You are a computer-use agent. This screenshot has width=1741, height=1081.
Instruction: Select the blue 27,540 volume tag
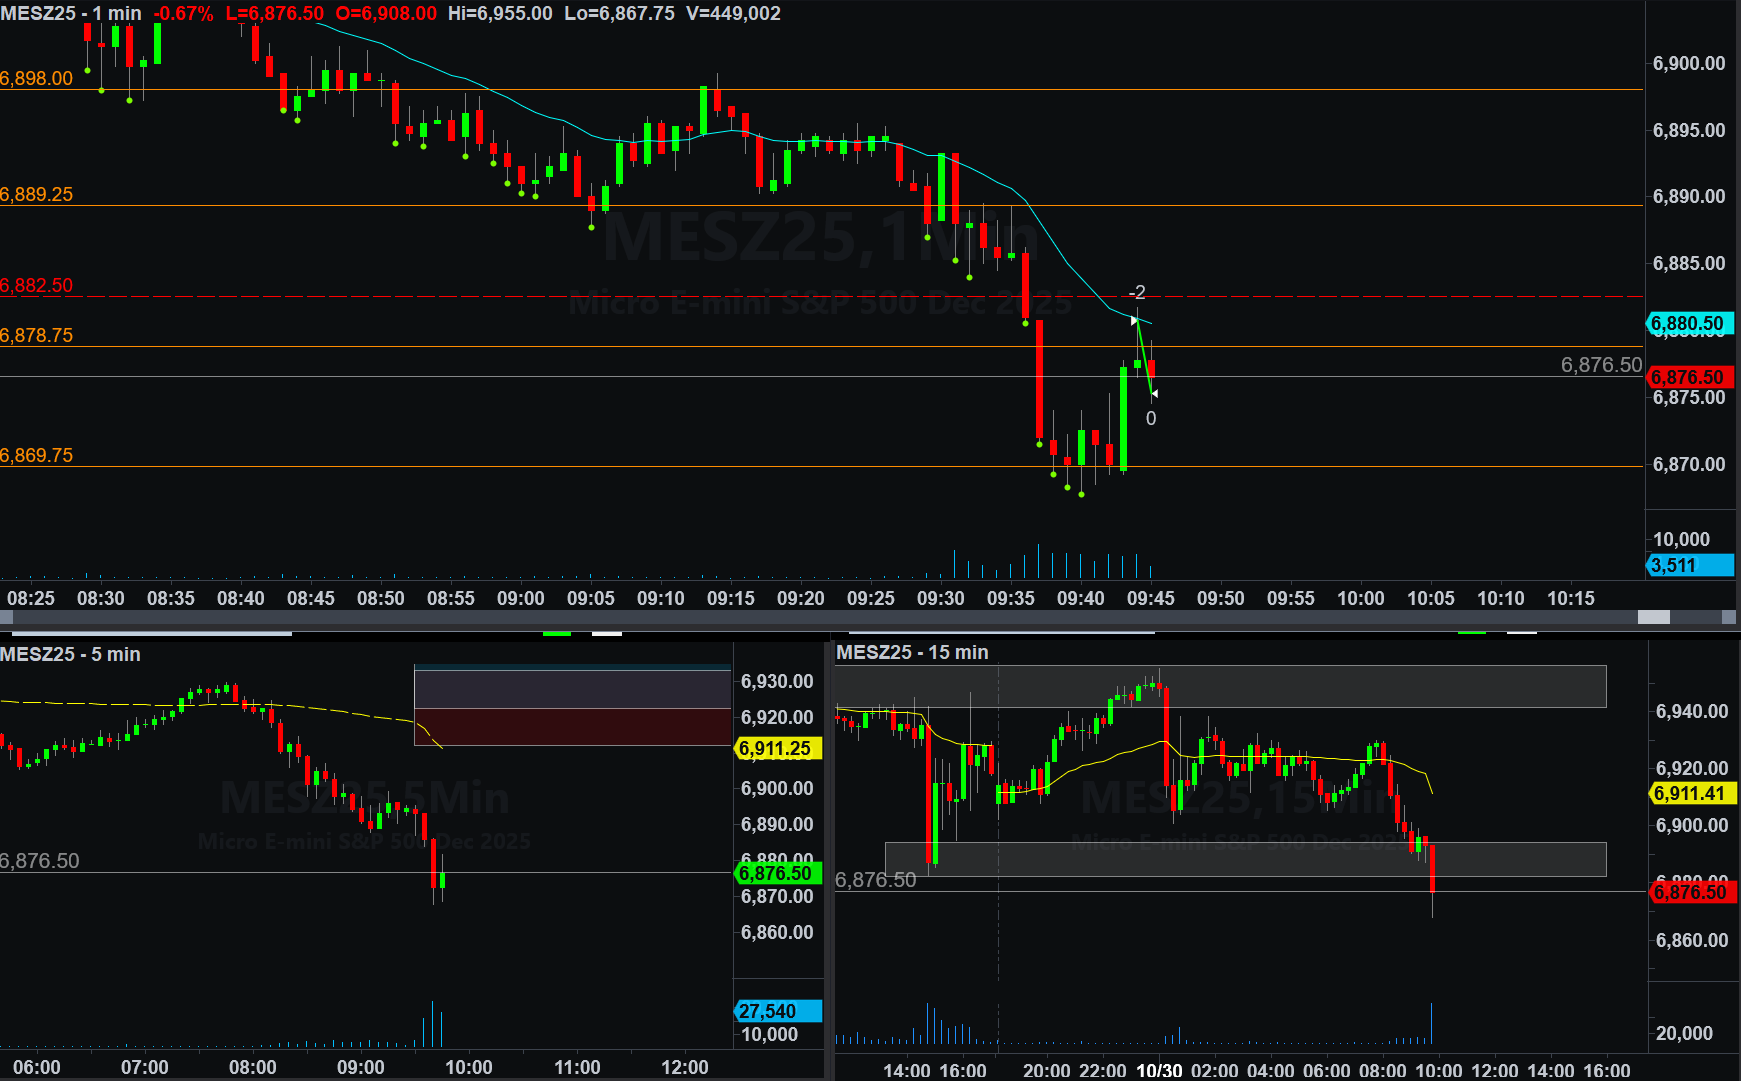(x=776, y=1011)
